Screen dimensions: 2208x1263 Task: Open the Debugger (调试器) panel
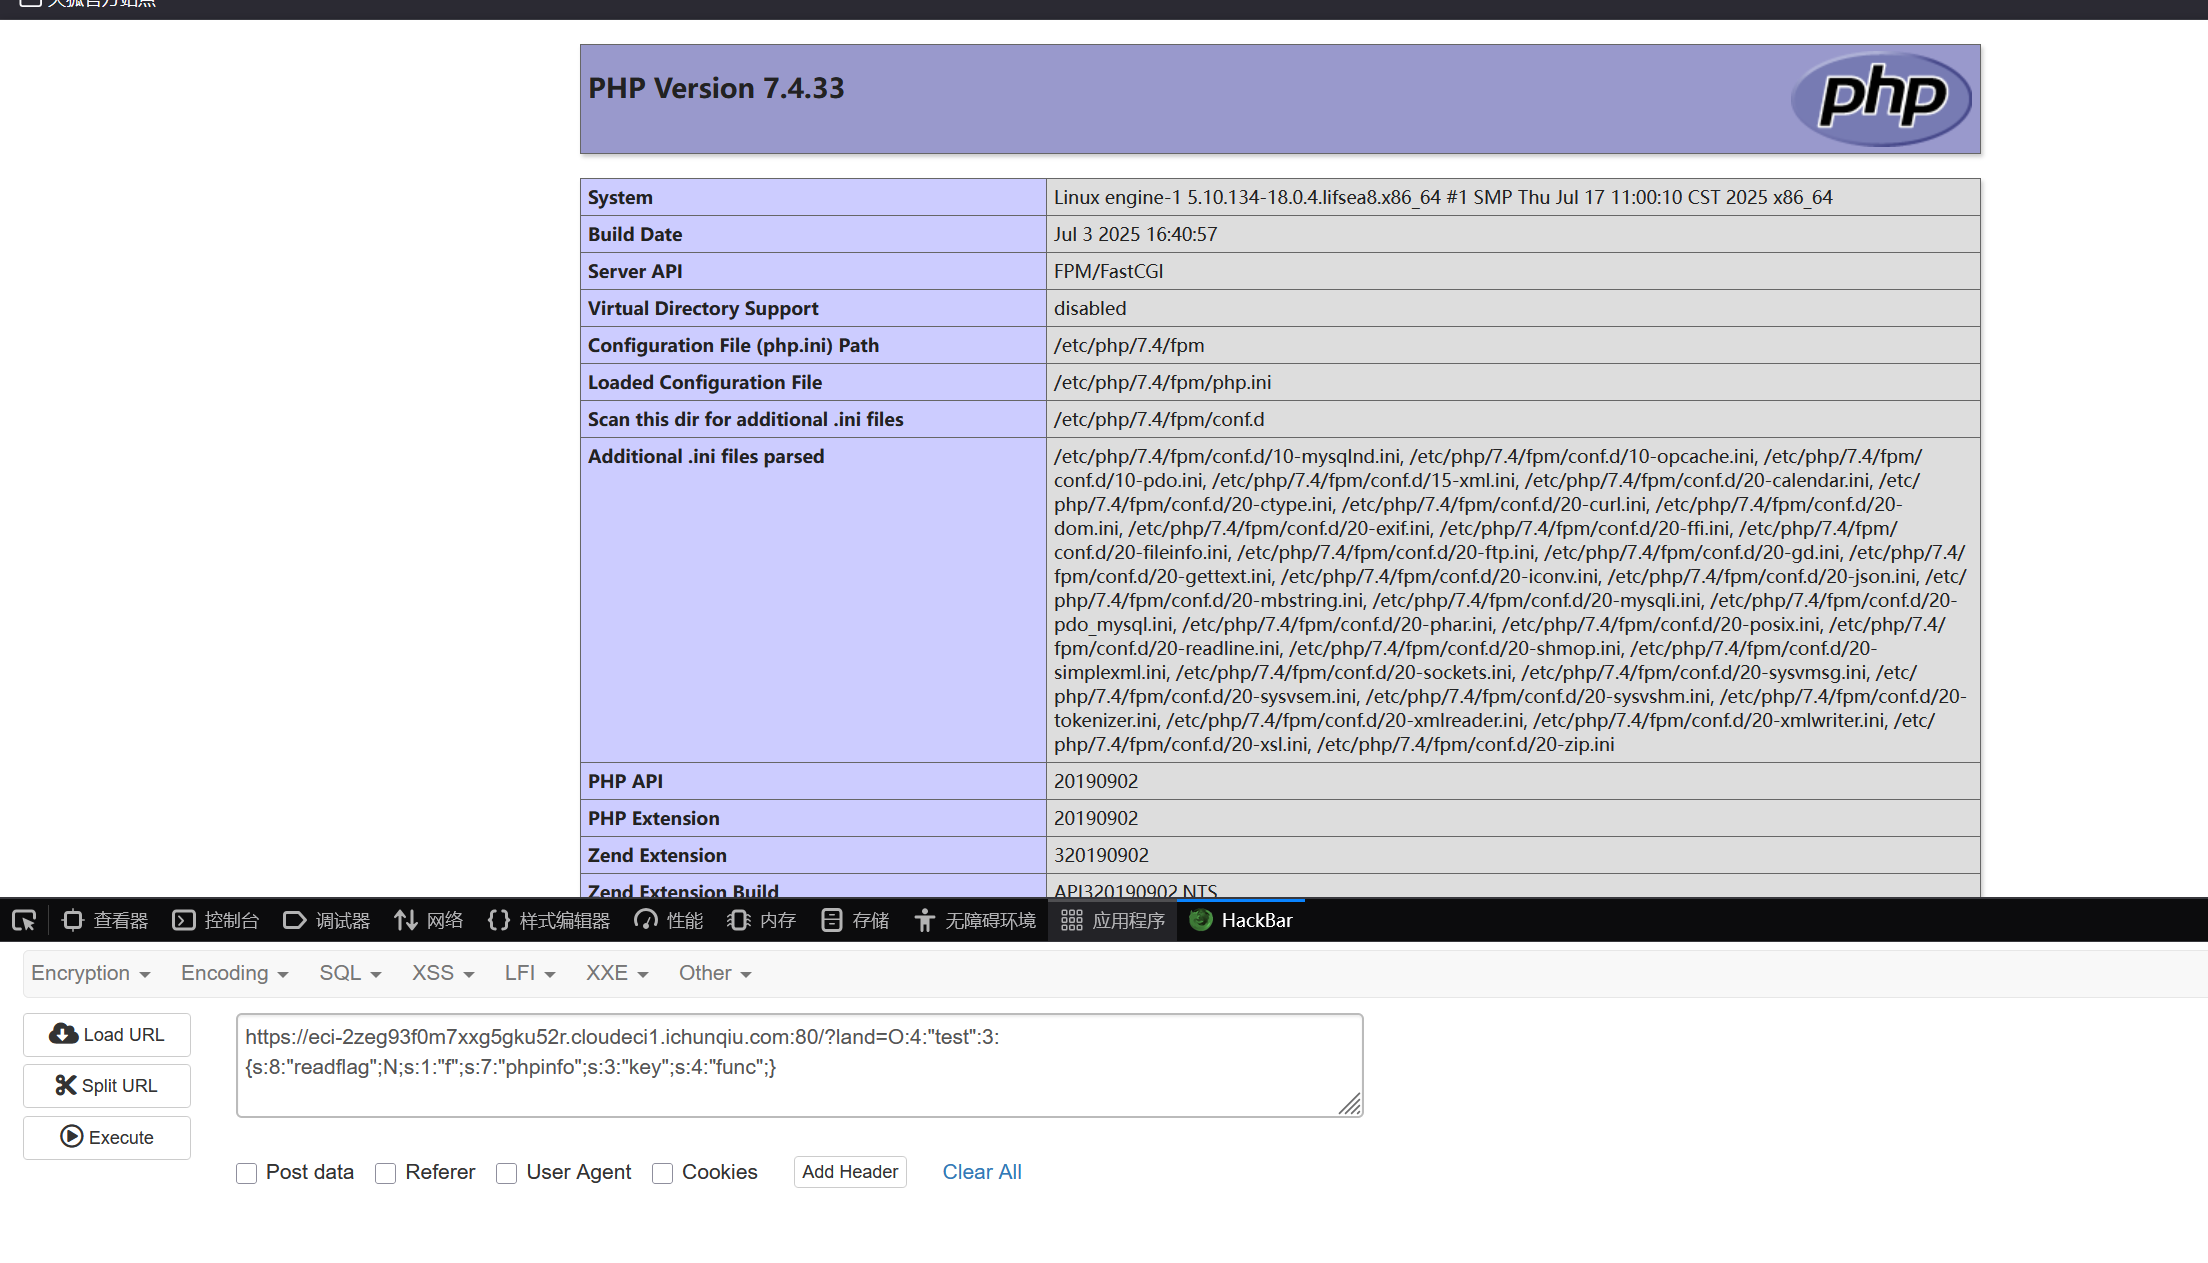pos(327,920)
